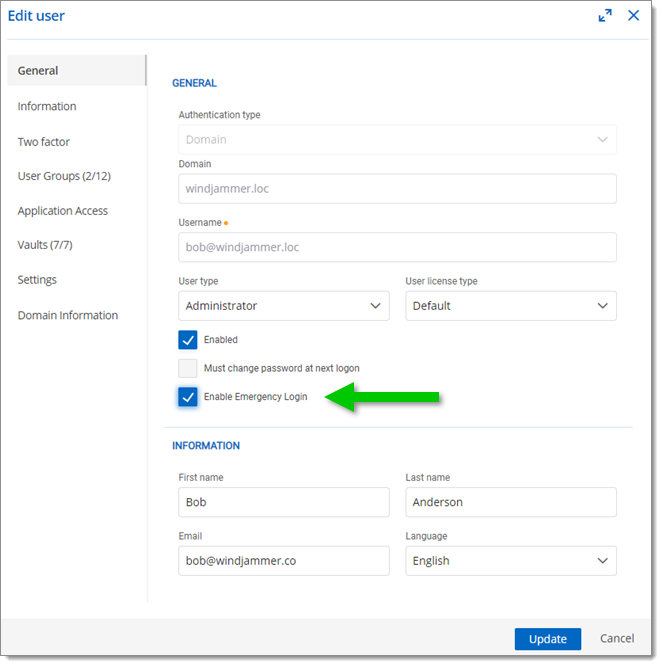Close the Edit user dialog

point(634,16)
